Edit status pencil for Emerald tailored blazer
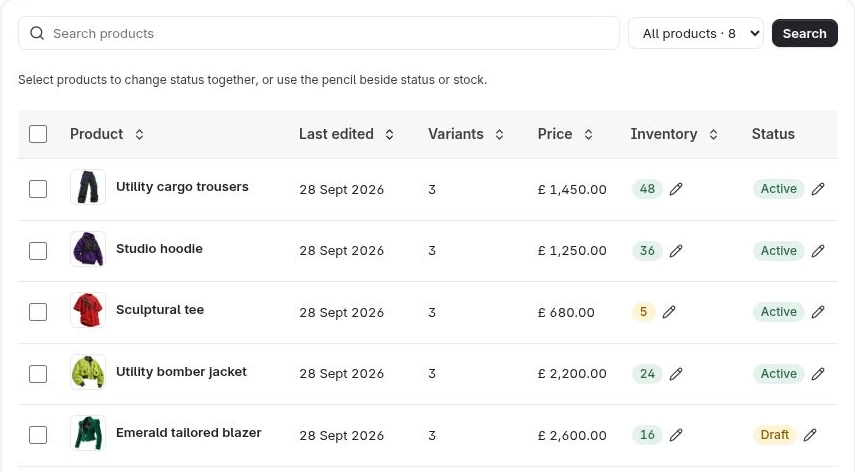The image size is (855, 472). (810, 435)
